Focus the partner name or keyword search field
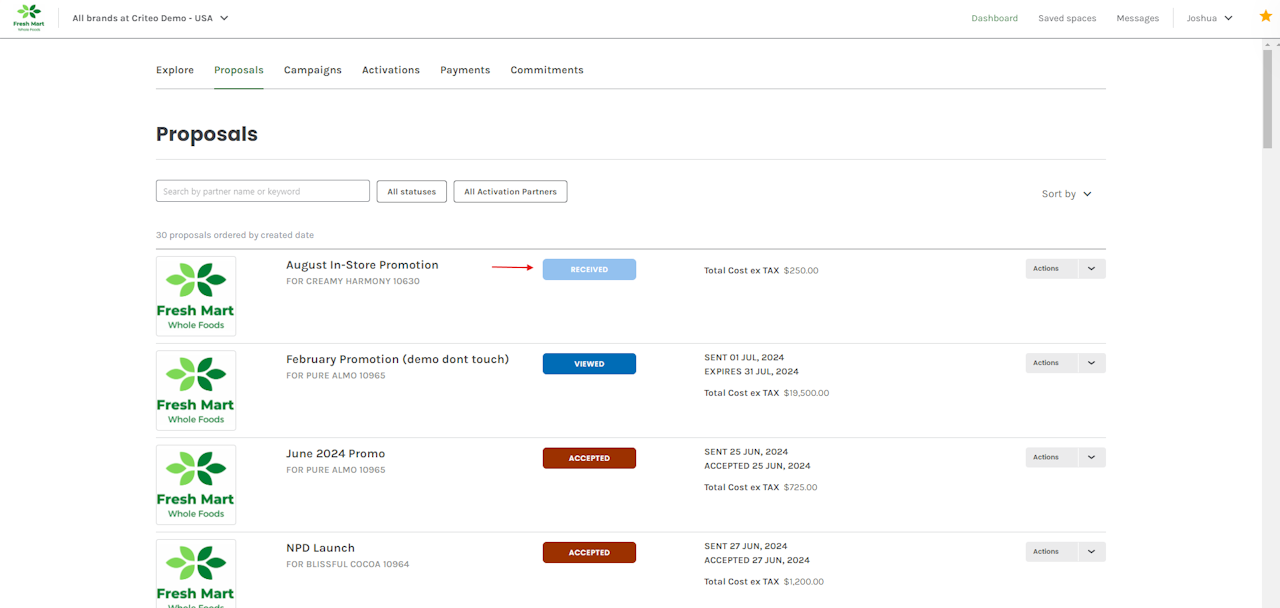This screenshot has height=608, width=1280. (x=263, y=191)
